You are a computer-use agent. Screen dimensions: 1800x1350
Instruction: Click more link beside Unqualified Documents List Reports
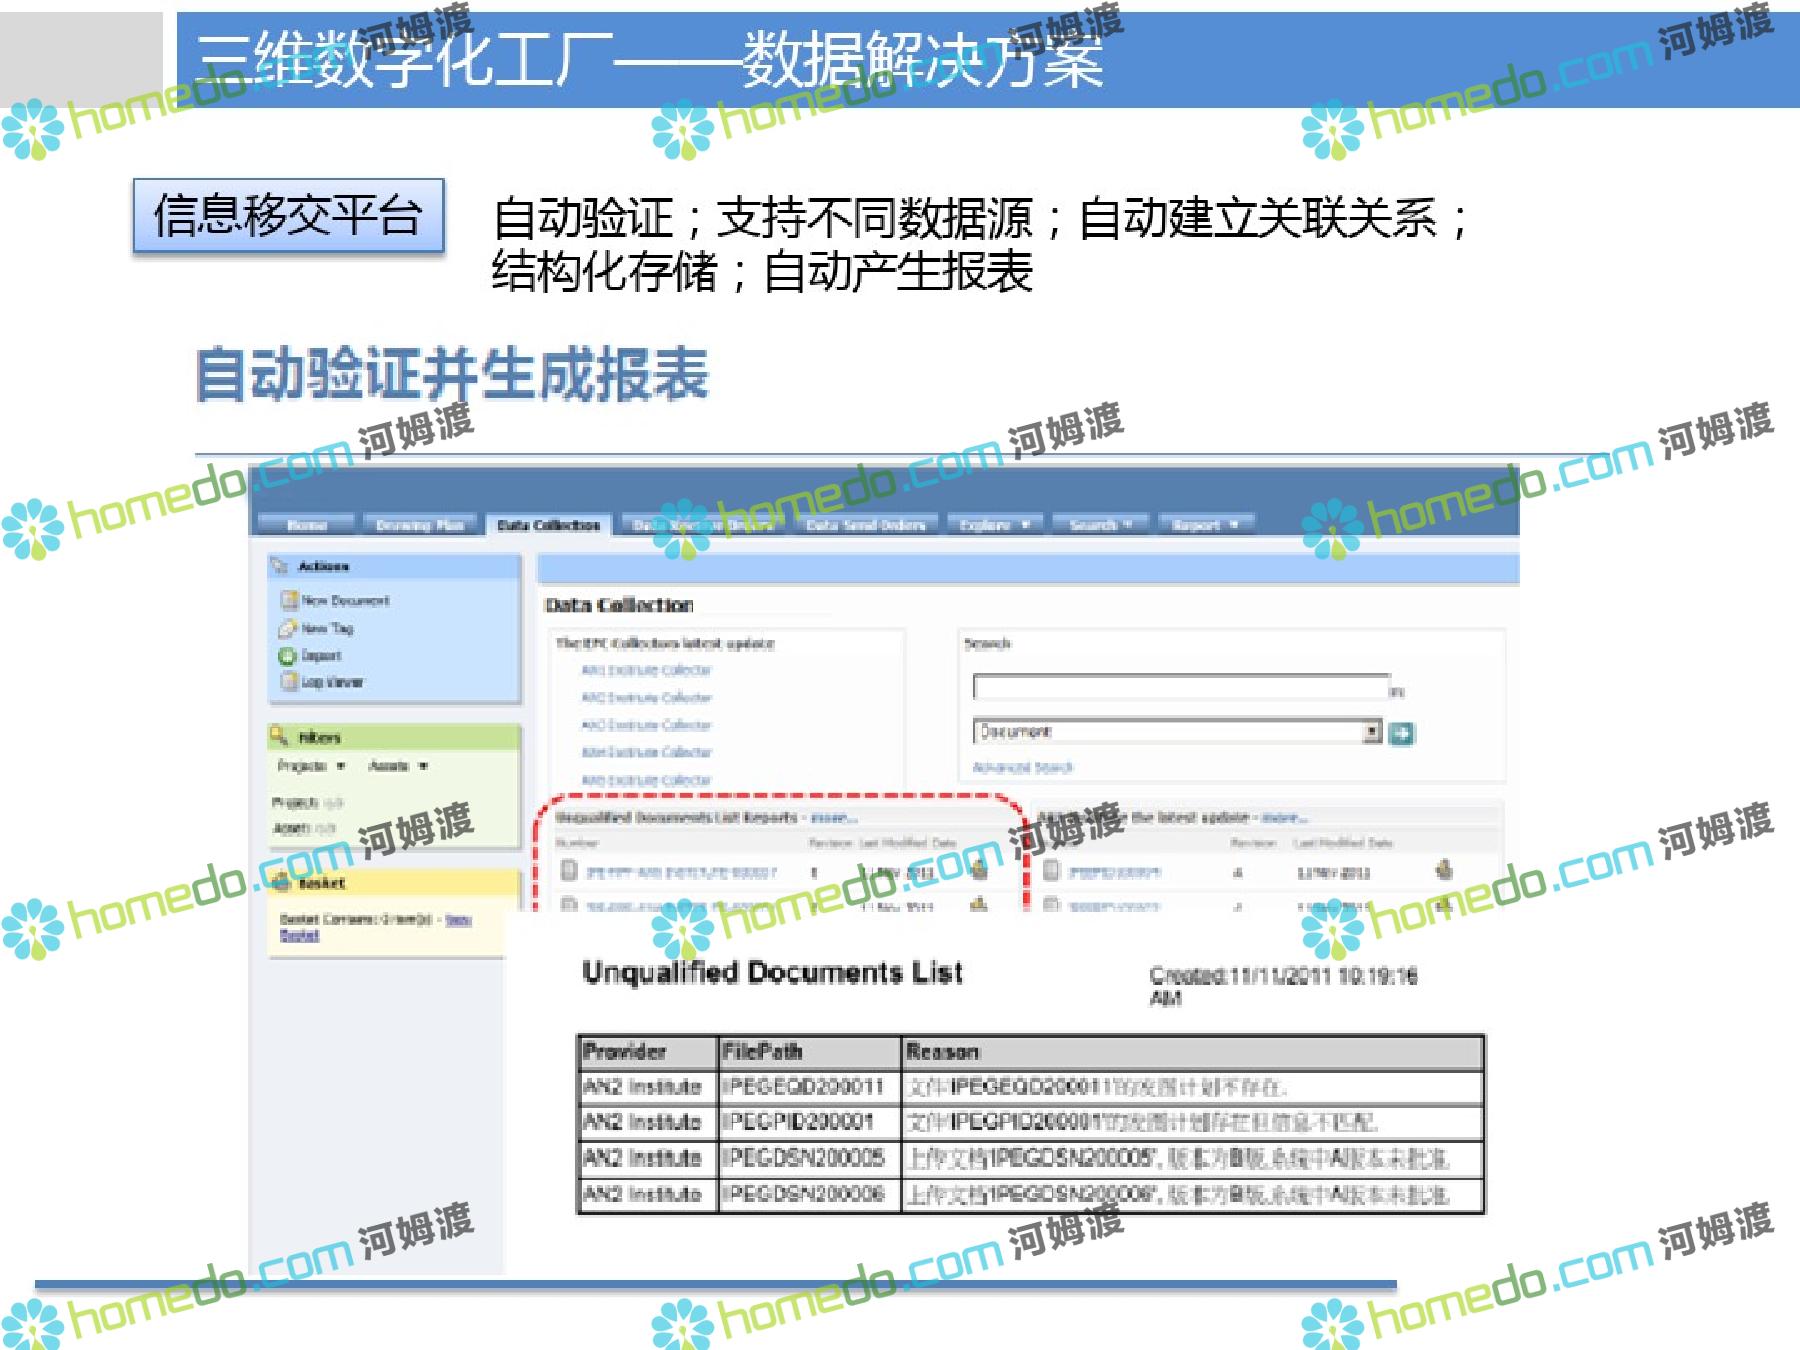(834, 818)
